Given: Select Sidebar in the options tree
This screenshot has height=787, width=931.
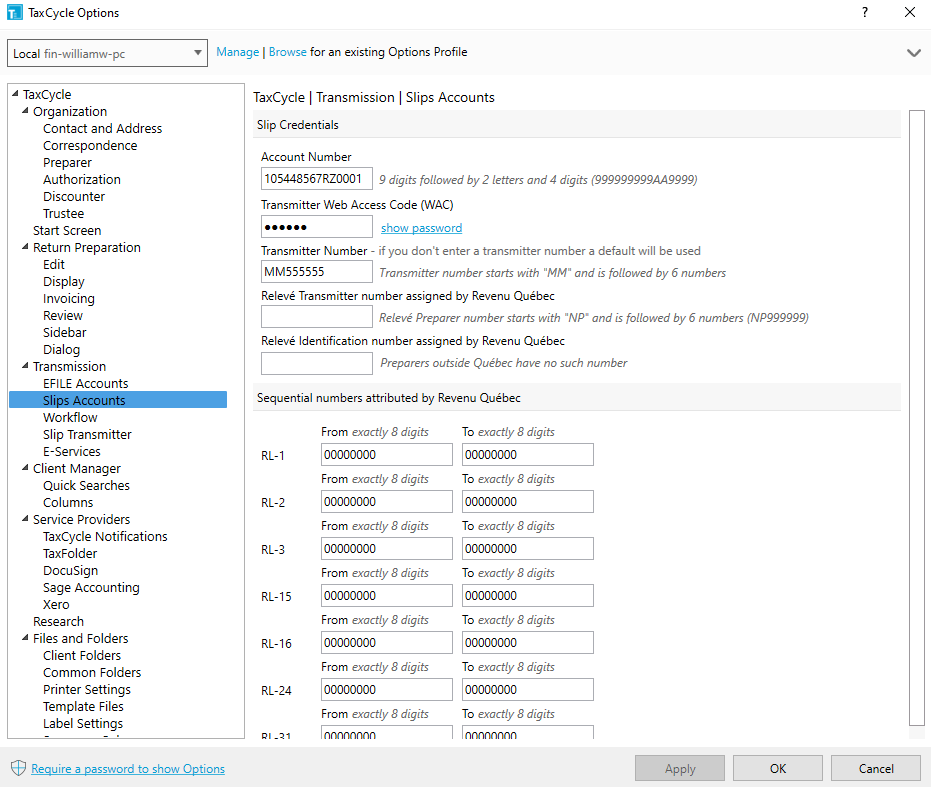Looking at the screenshot, I should (64, 333).
